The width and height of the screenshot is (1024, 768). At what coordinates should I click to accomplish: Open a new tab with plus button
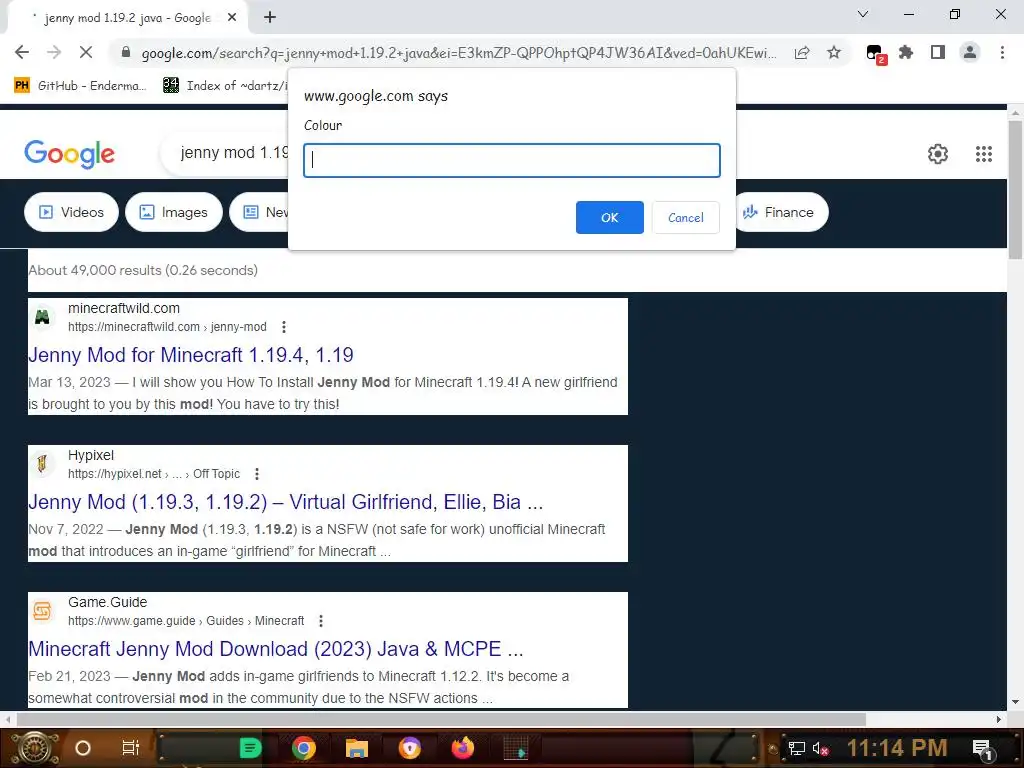(x=270, y=18)
